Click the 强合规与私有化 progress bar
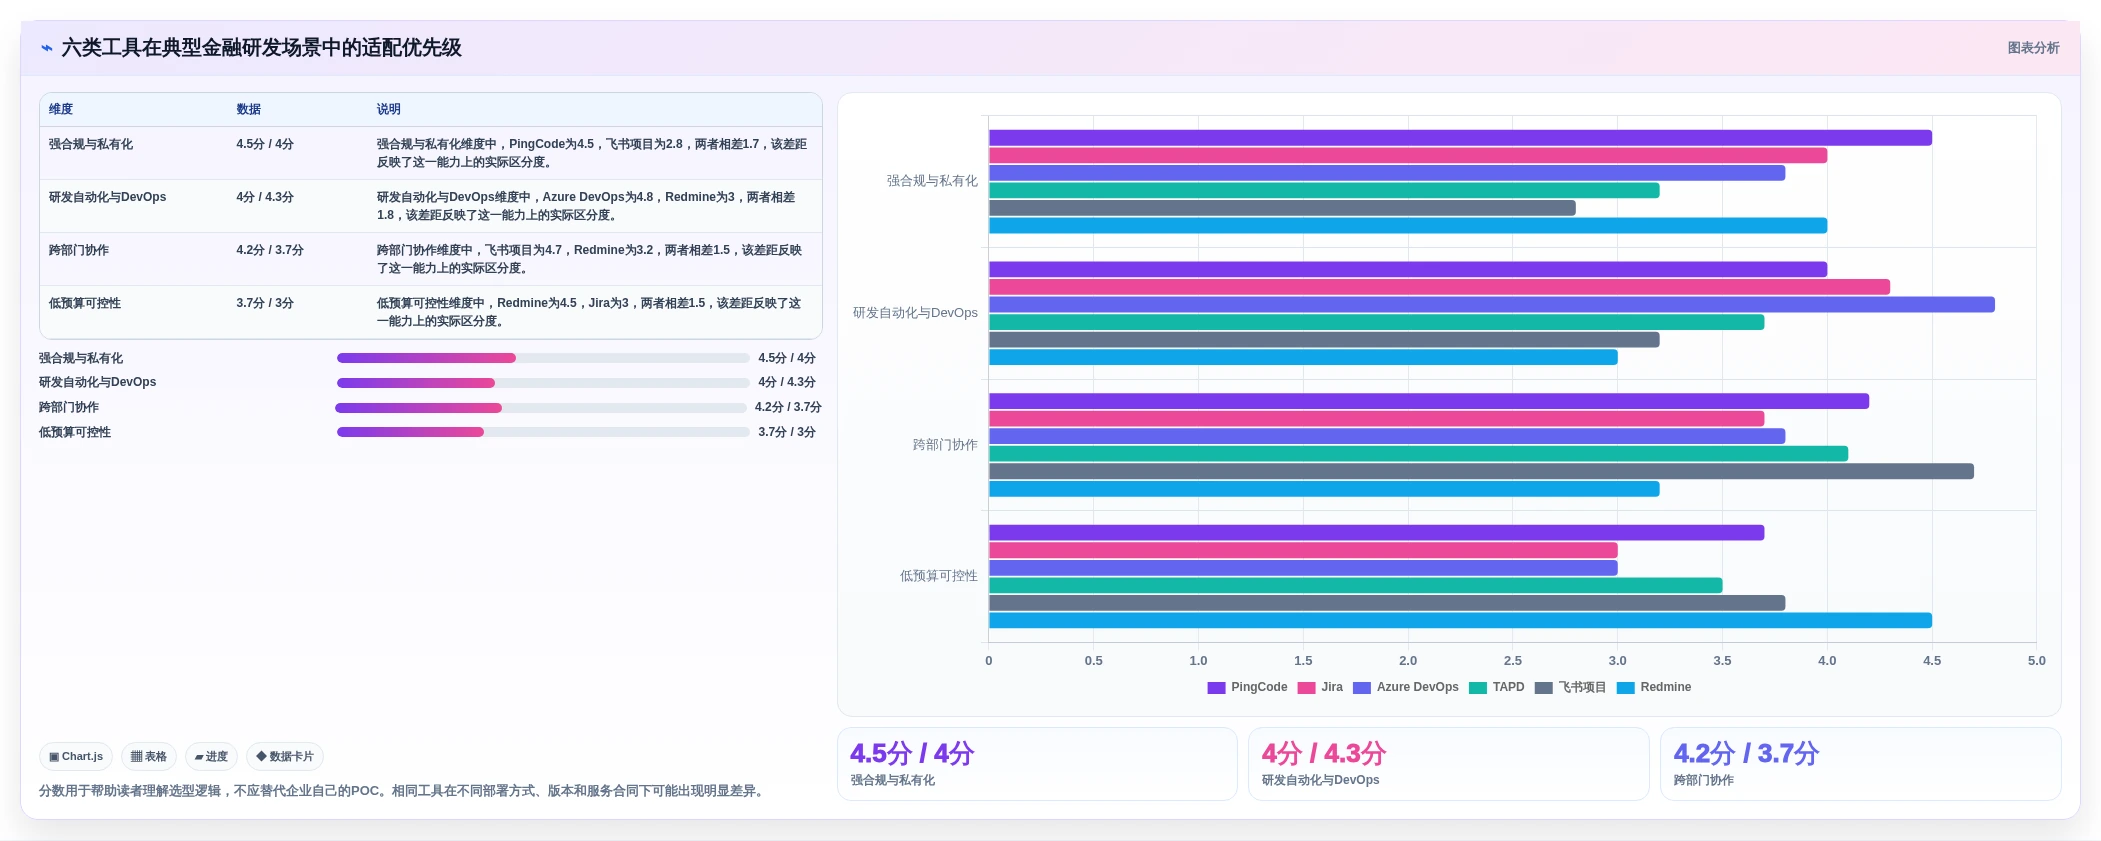 (x=543, y=358)
